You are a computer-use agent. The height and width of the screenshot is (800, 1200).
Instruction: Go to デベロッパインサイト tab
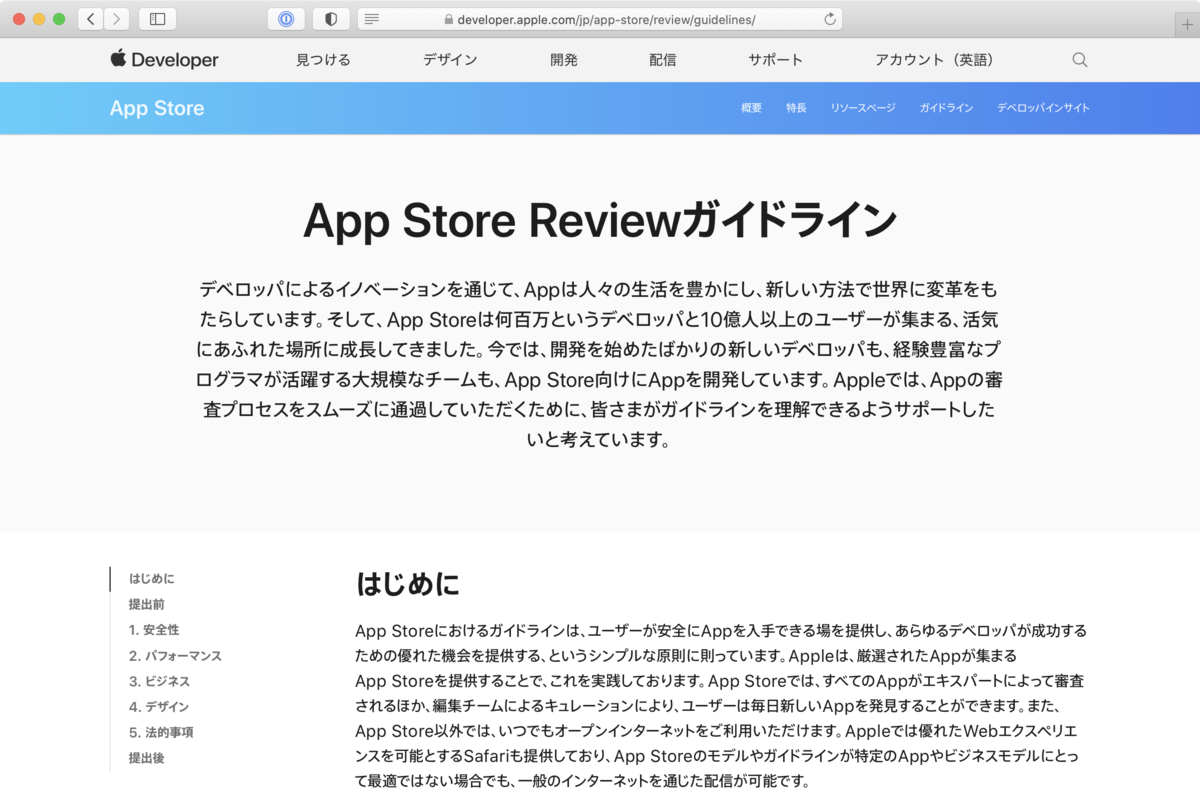point(1043,108)
